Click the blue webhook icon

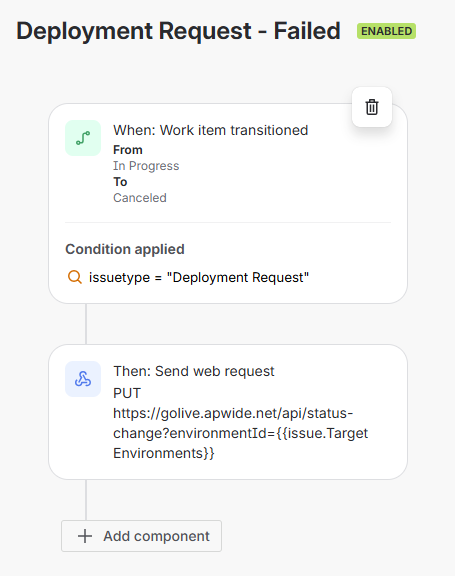pos(83,379)
